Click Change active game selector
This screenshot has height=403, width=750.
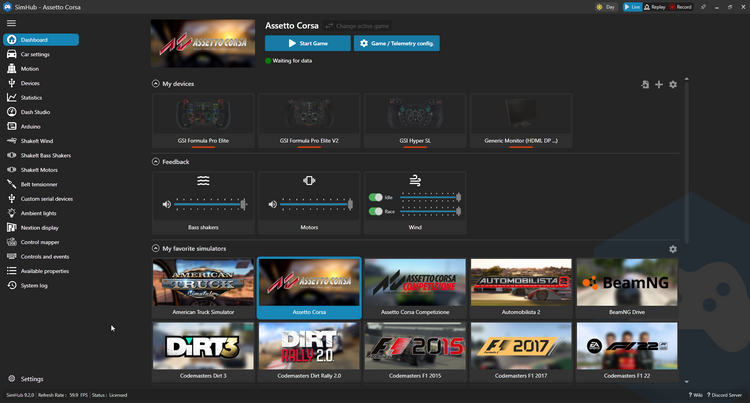tap(357, 26)
